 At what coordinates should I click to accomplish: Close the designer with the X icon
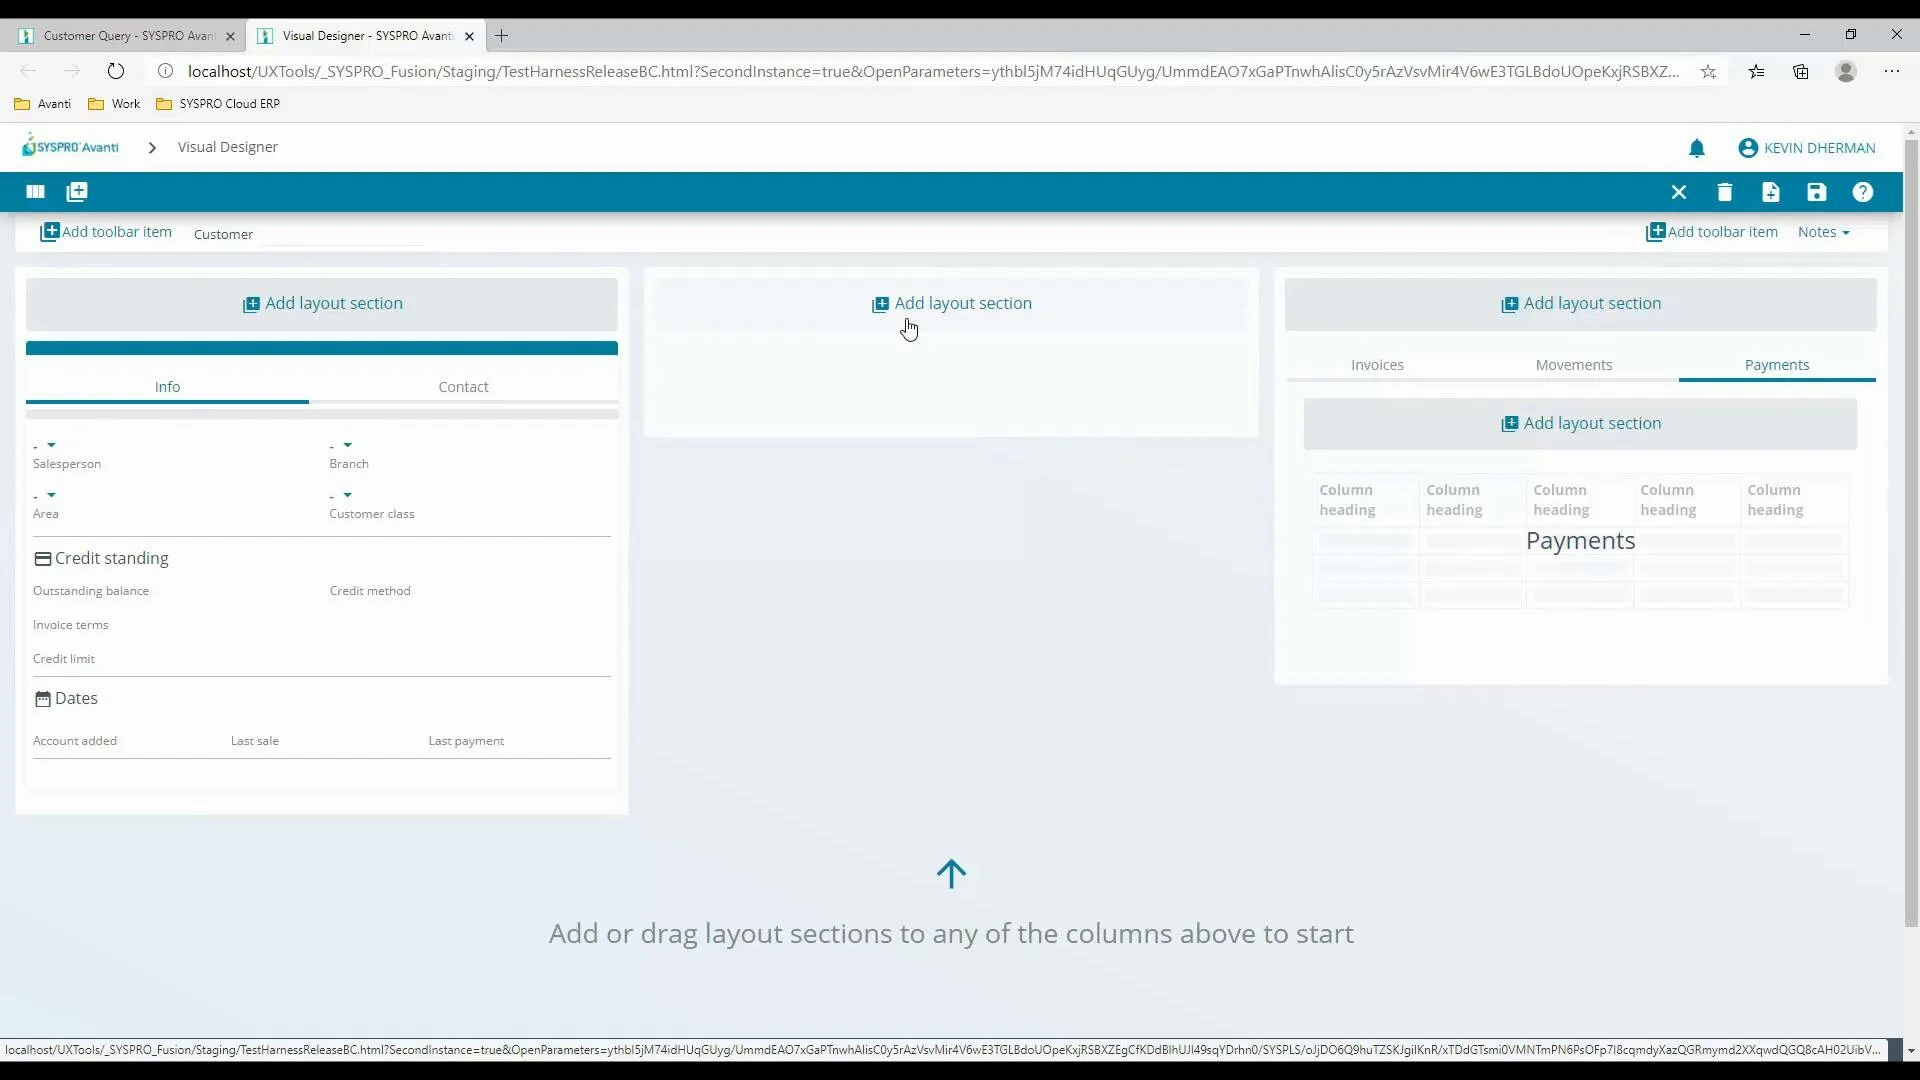click(x=1679, y=192)
